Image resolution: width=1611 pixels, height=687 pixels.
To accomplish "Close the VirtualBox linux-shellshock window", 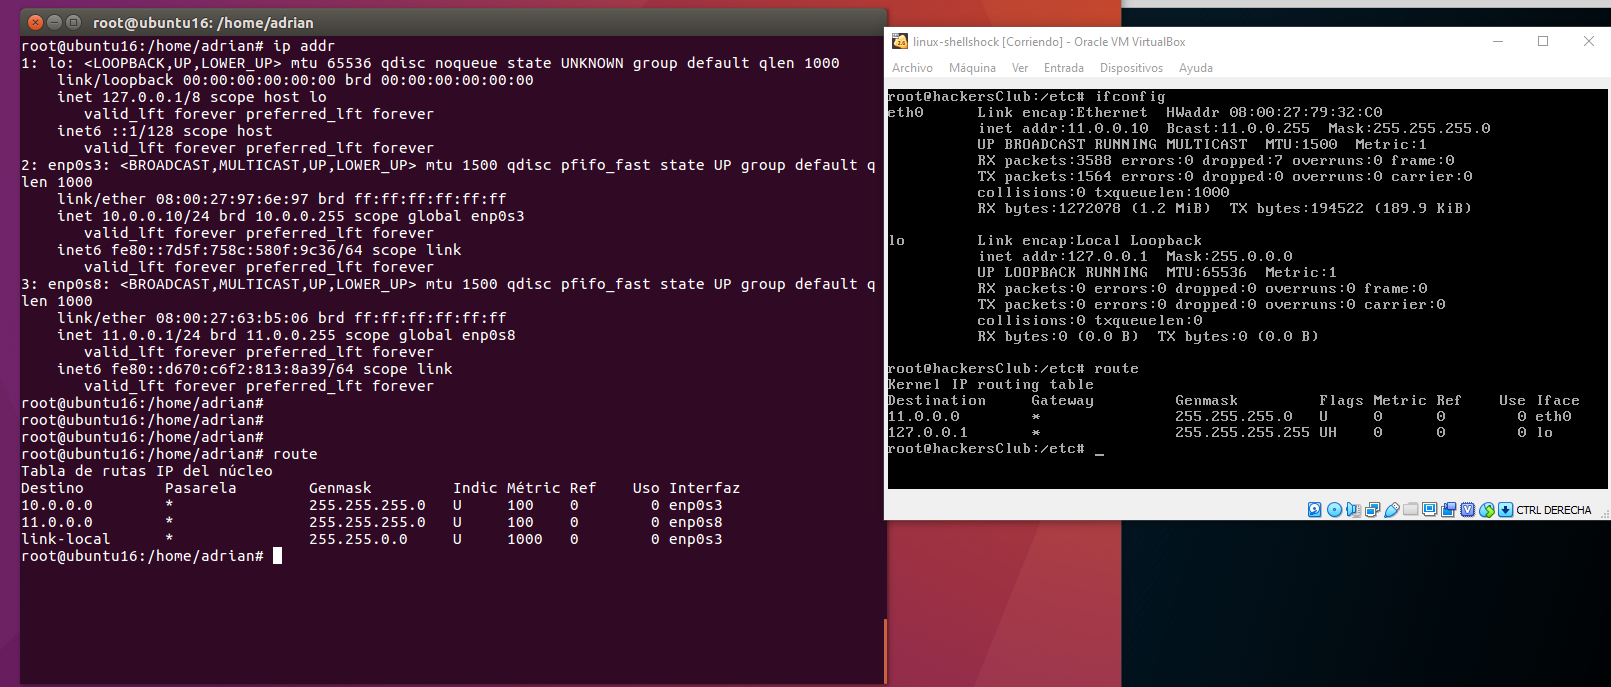I will 1588,41.
